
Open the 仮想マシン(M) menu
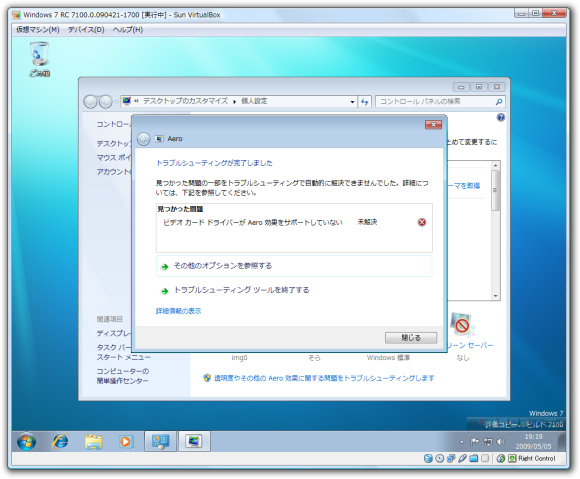(38, 30)
